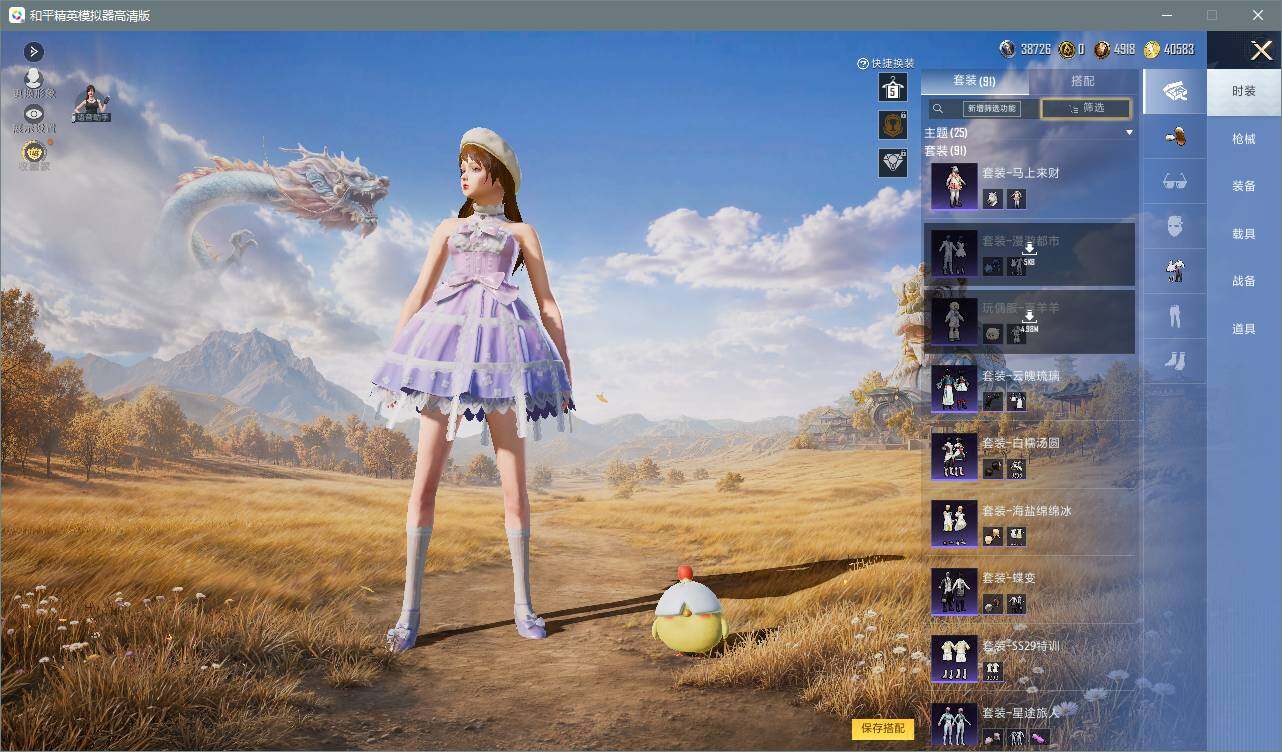
Task: Expand the collapsed left-side arrow menu
Action: (x=34, y=52)
